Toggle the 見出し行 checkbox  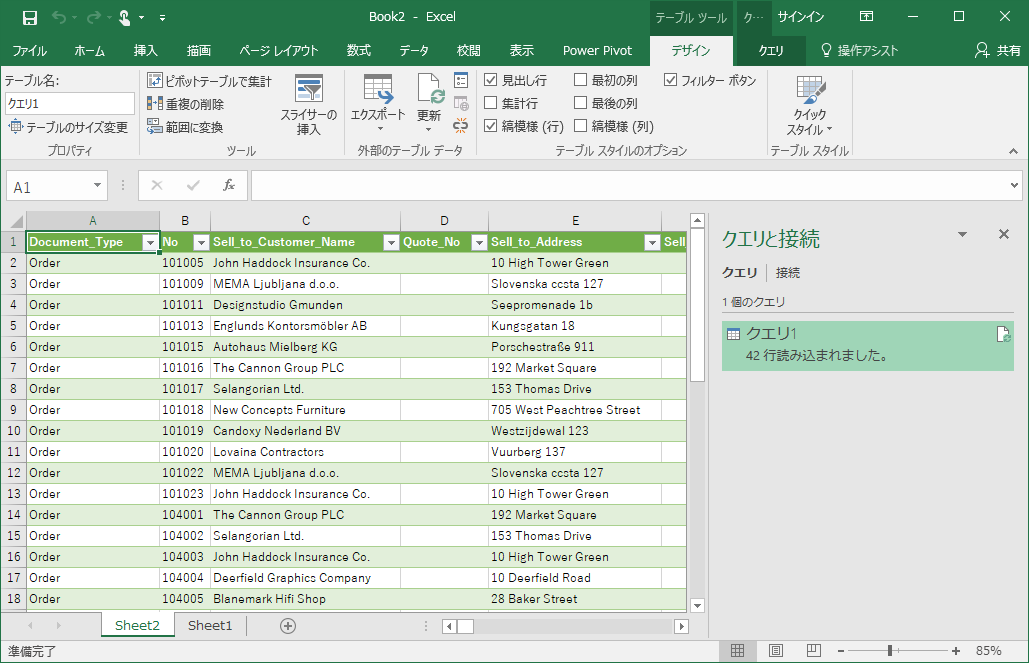point(490,80)
